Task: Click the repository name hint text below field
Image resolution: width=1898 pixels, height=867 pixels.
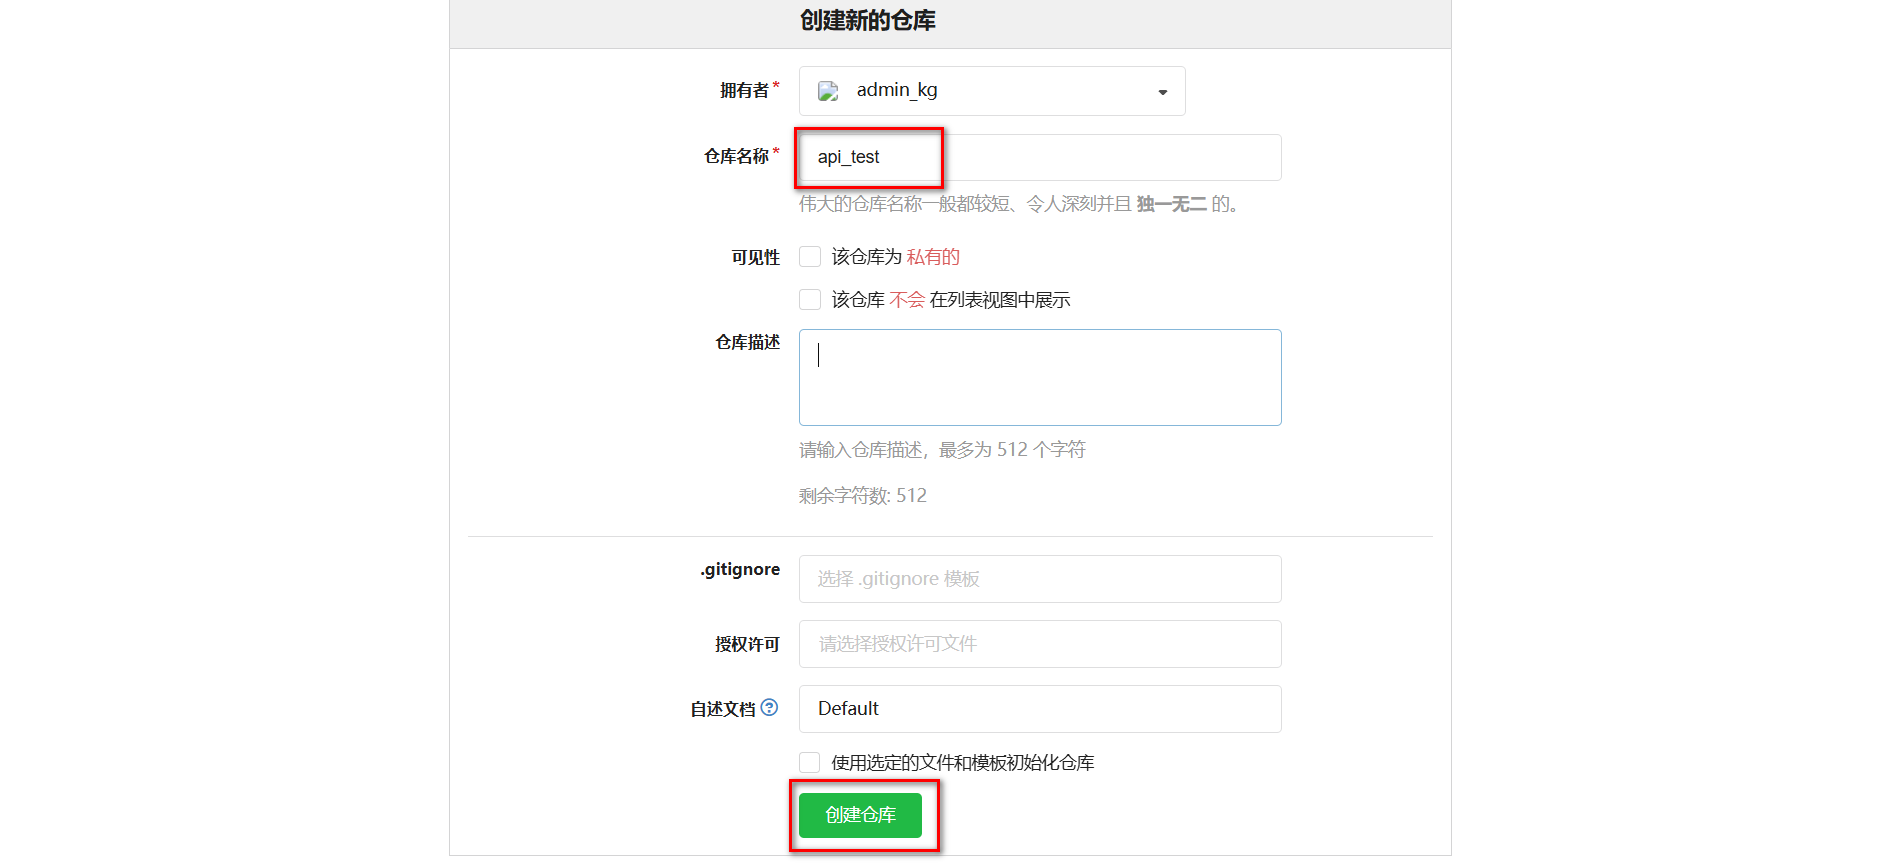Action: (x=1019, y=204)
